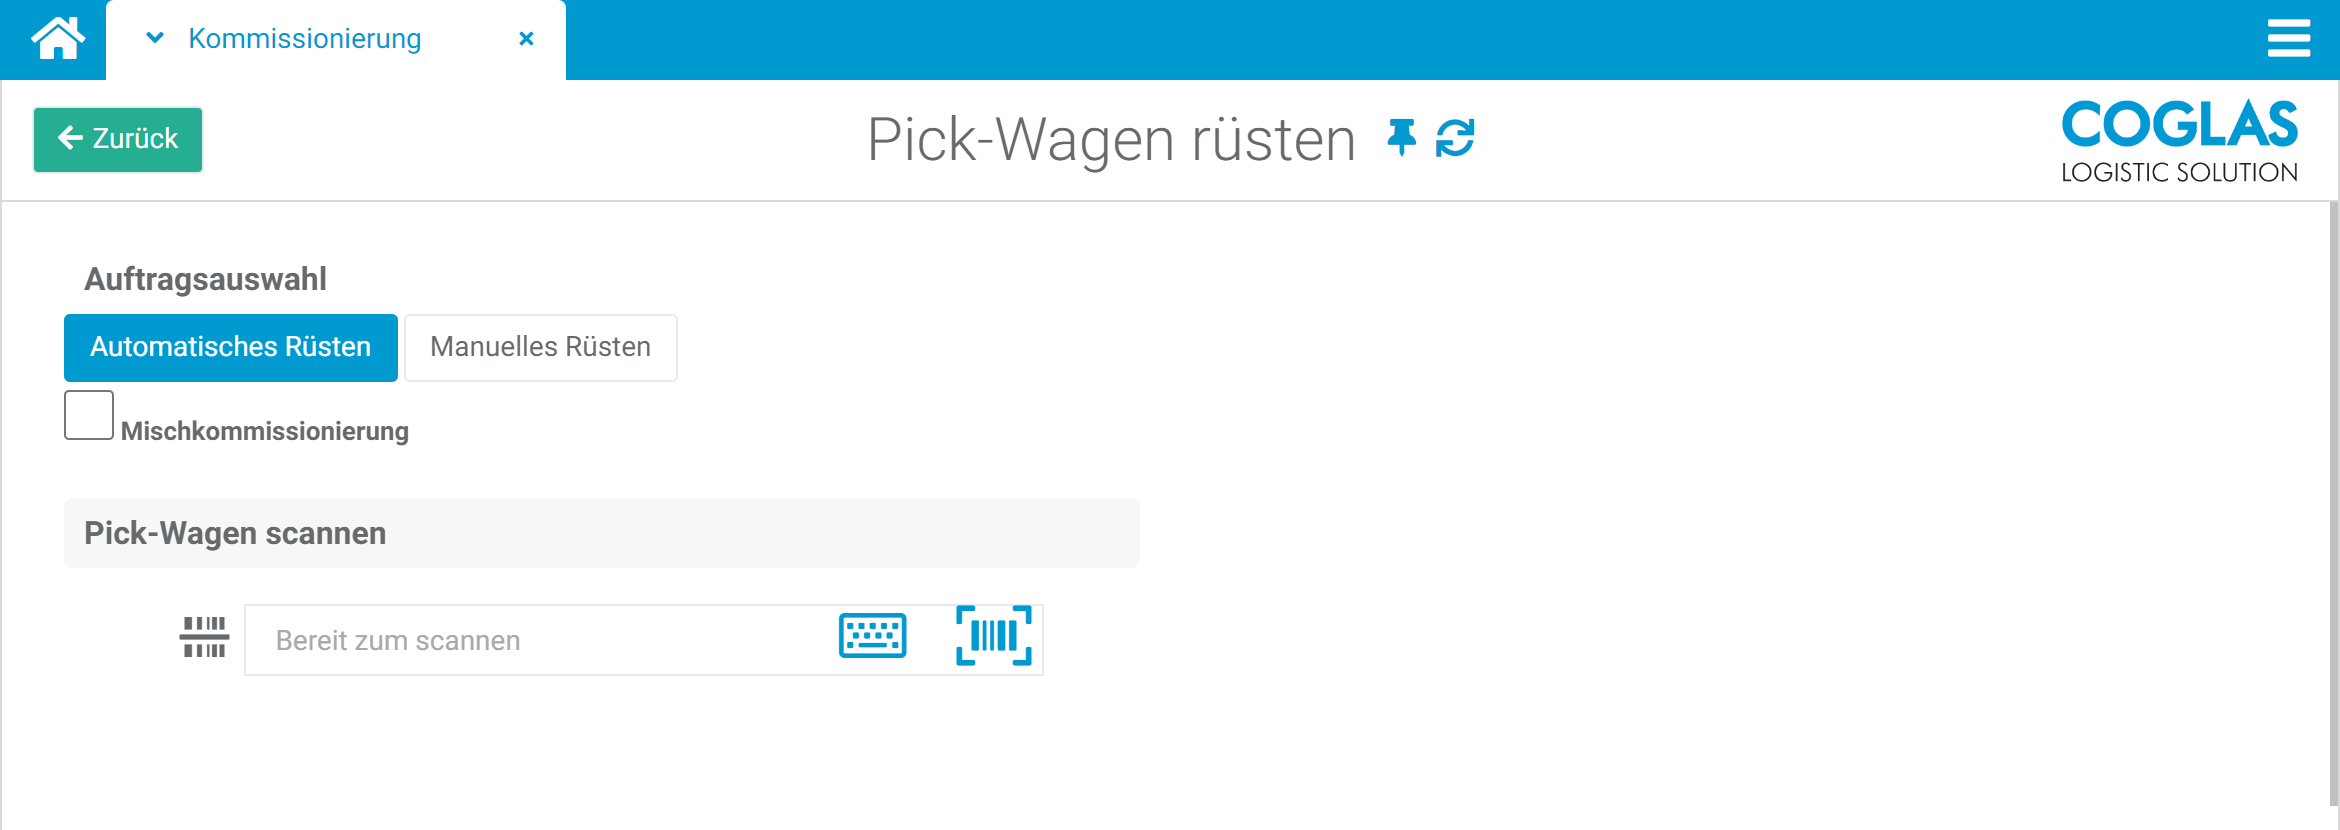2340x830 pixels.
Task: Click the vertical scrollbar on the right
Action: tap(2333, 500)
